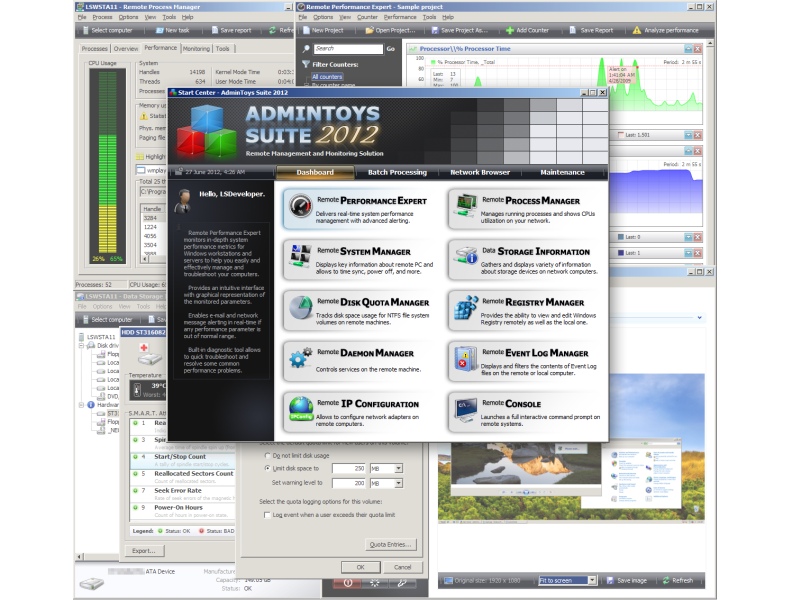This screenshot has height=600, width=800.
Task: Launch Remote Disk Quota Manager icon
Action: [301, 308]
